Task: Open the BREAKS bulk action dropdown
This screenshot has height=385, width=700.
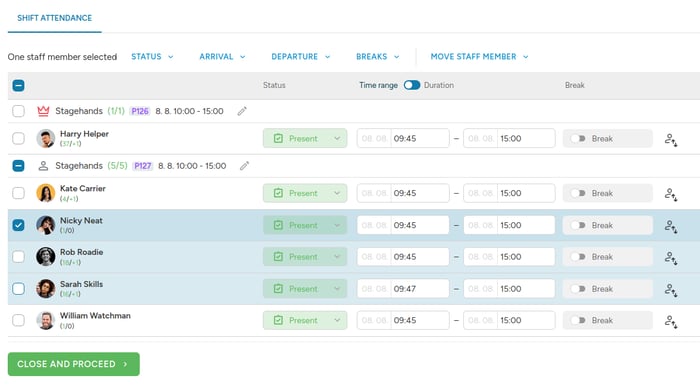Action: [378, 57]
